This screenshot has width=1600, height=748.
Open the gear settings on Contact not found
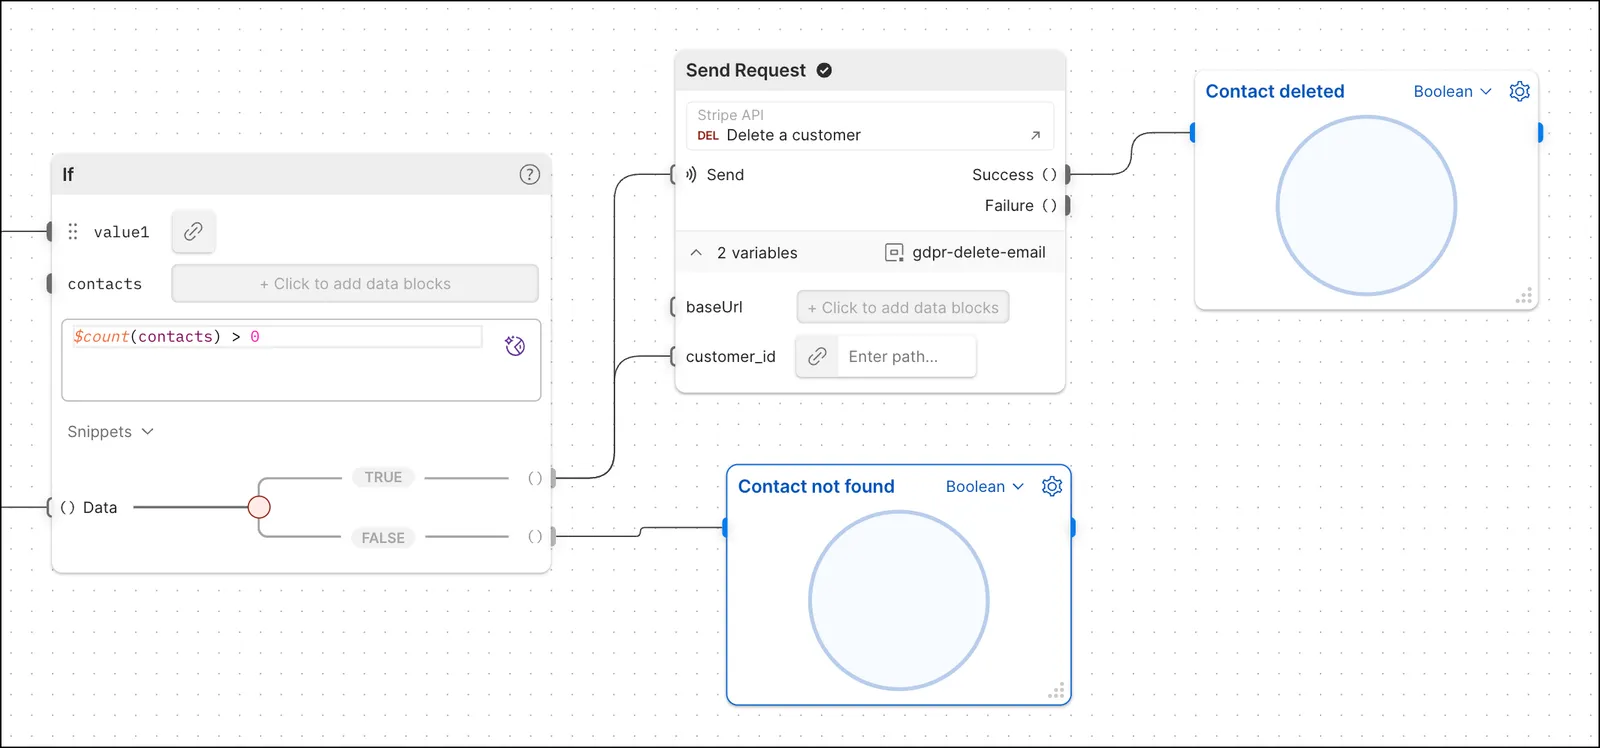coord(1052,486)
